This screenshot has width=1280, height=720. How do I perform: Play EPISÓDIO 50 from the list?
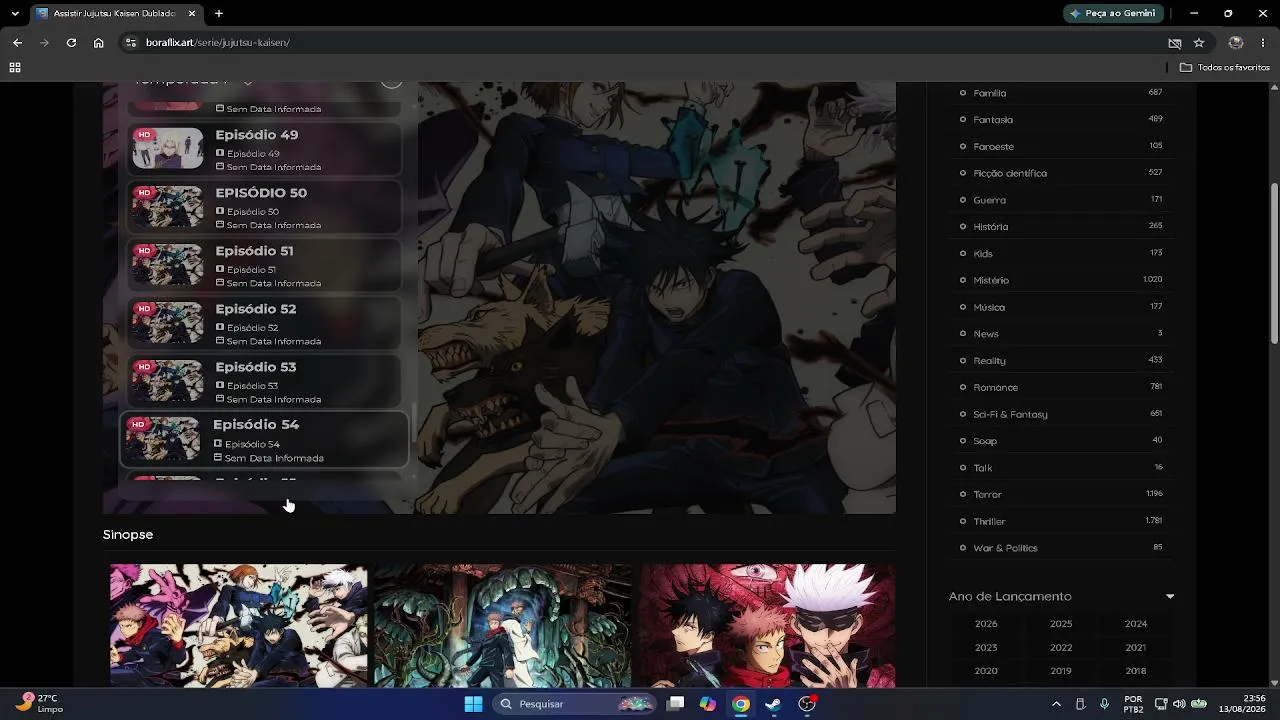(264, 207)
